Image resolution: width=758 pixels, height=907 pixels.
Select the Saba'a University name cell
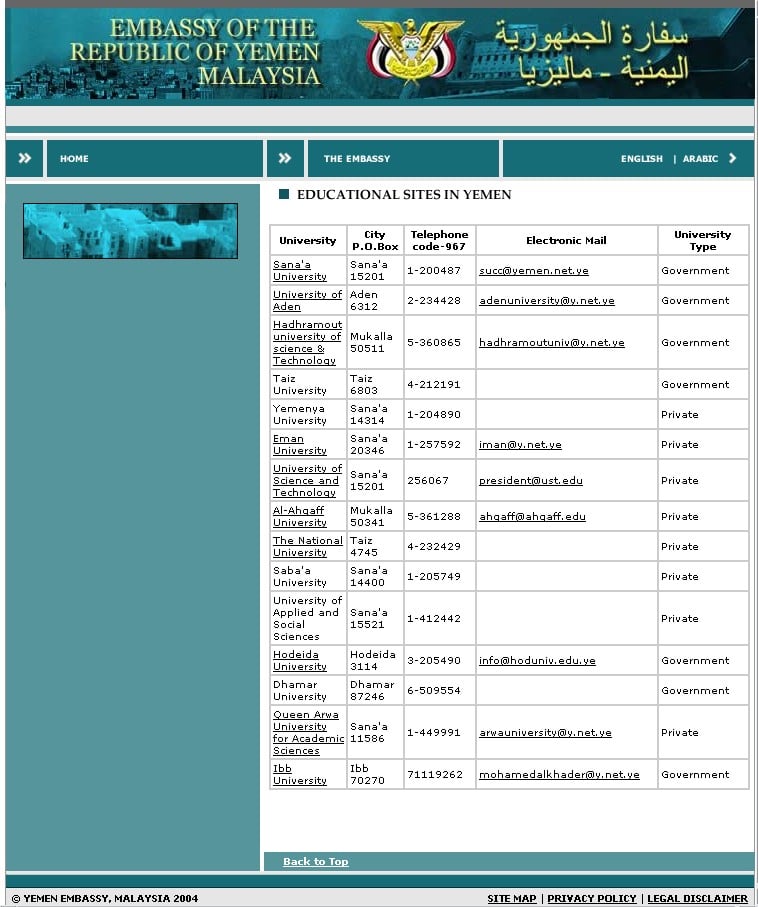pyautogui.click(x=308, y=576)
